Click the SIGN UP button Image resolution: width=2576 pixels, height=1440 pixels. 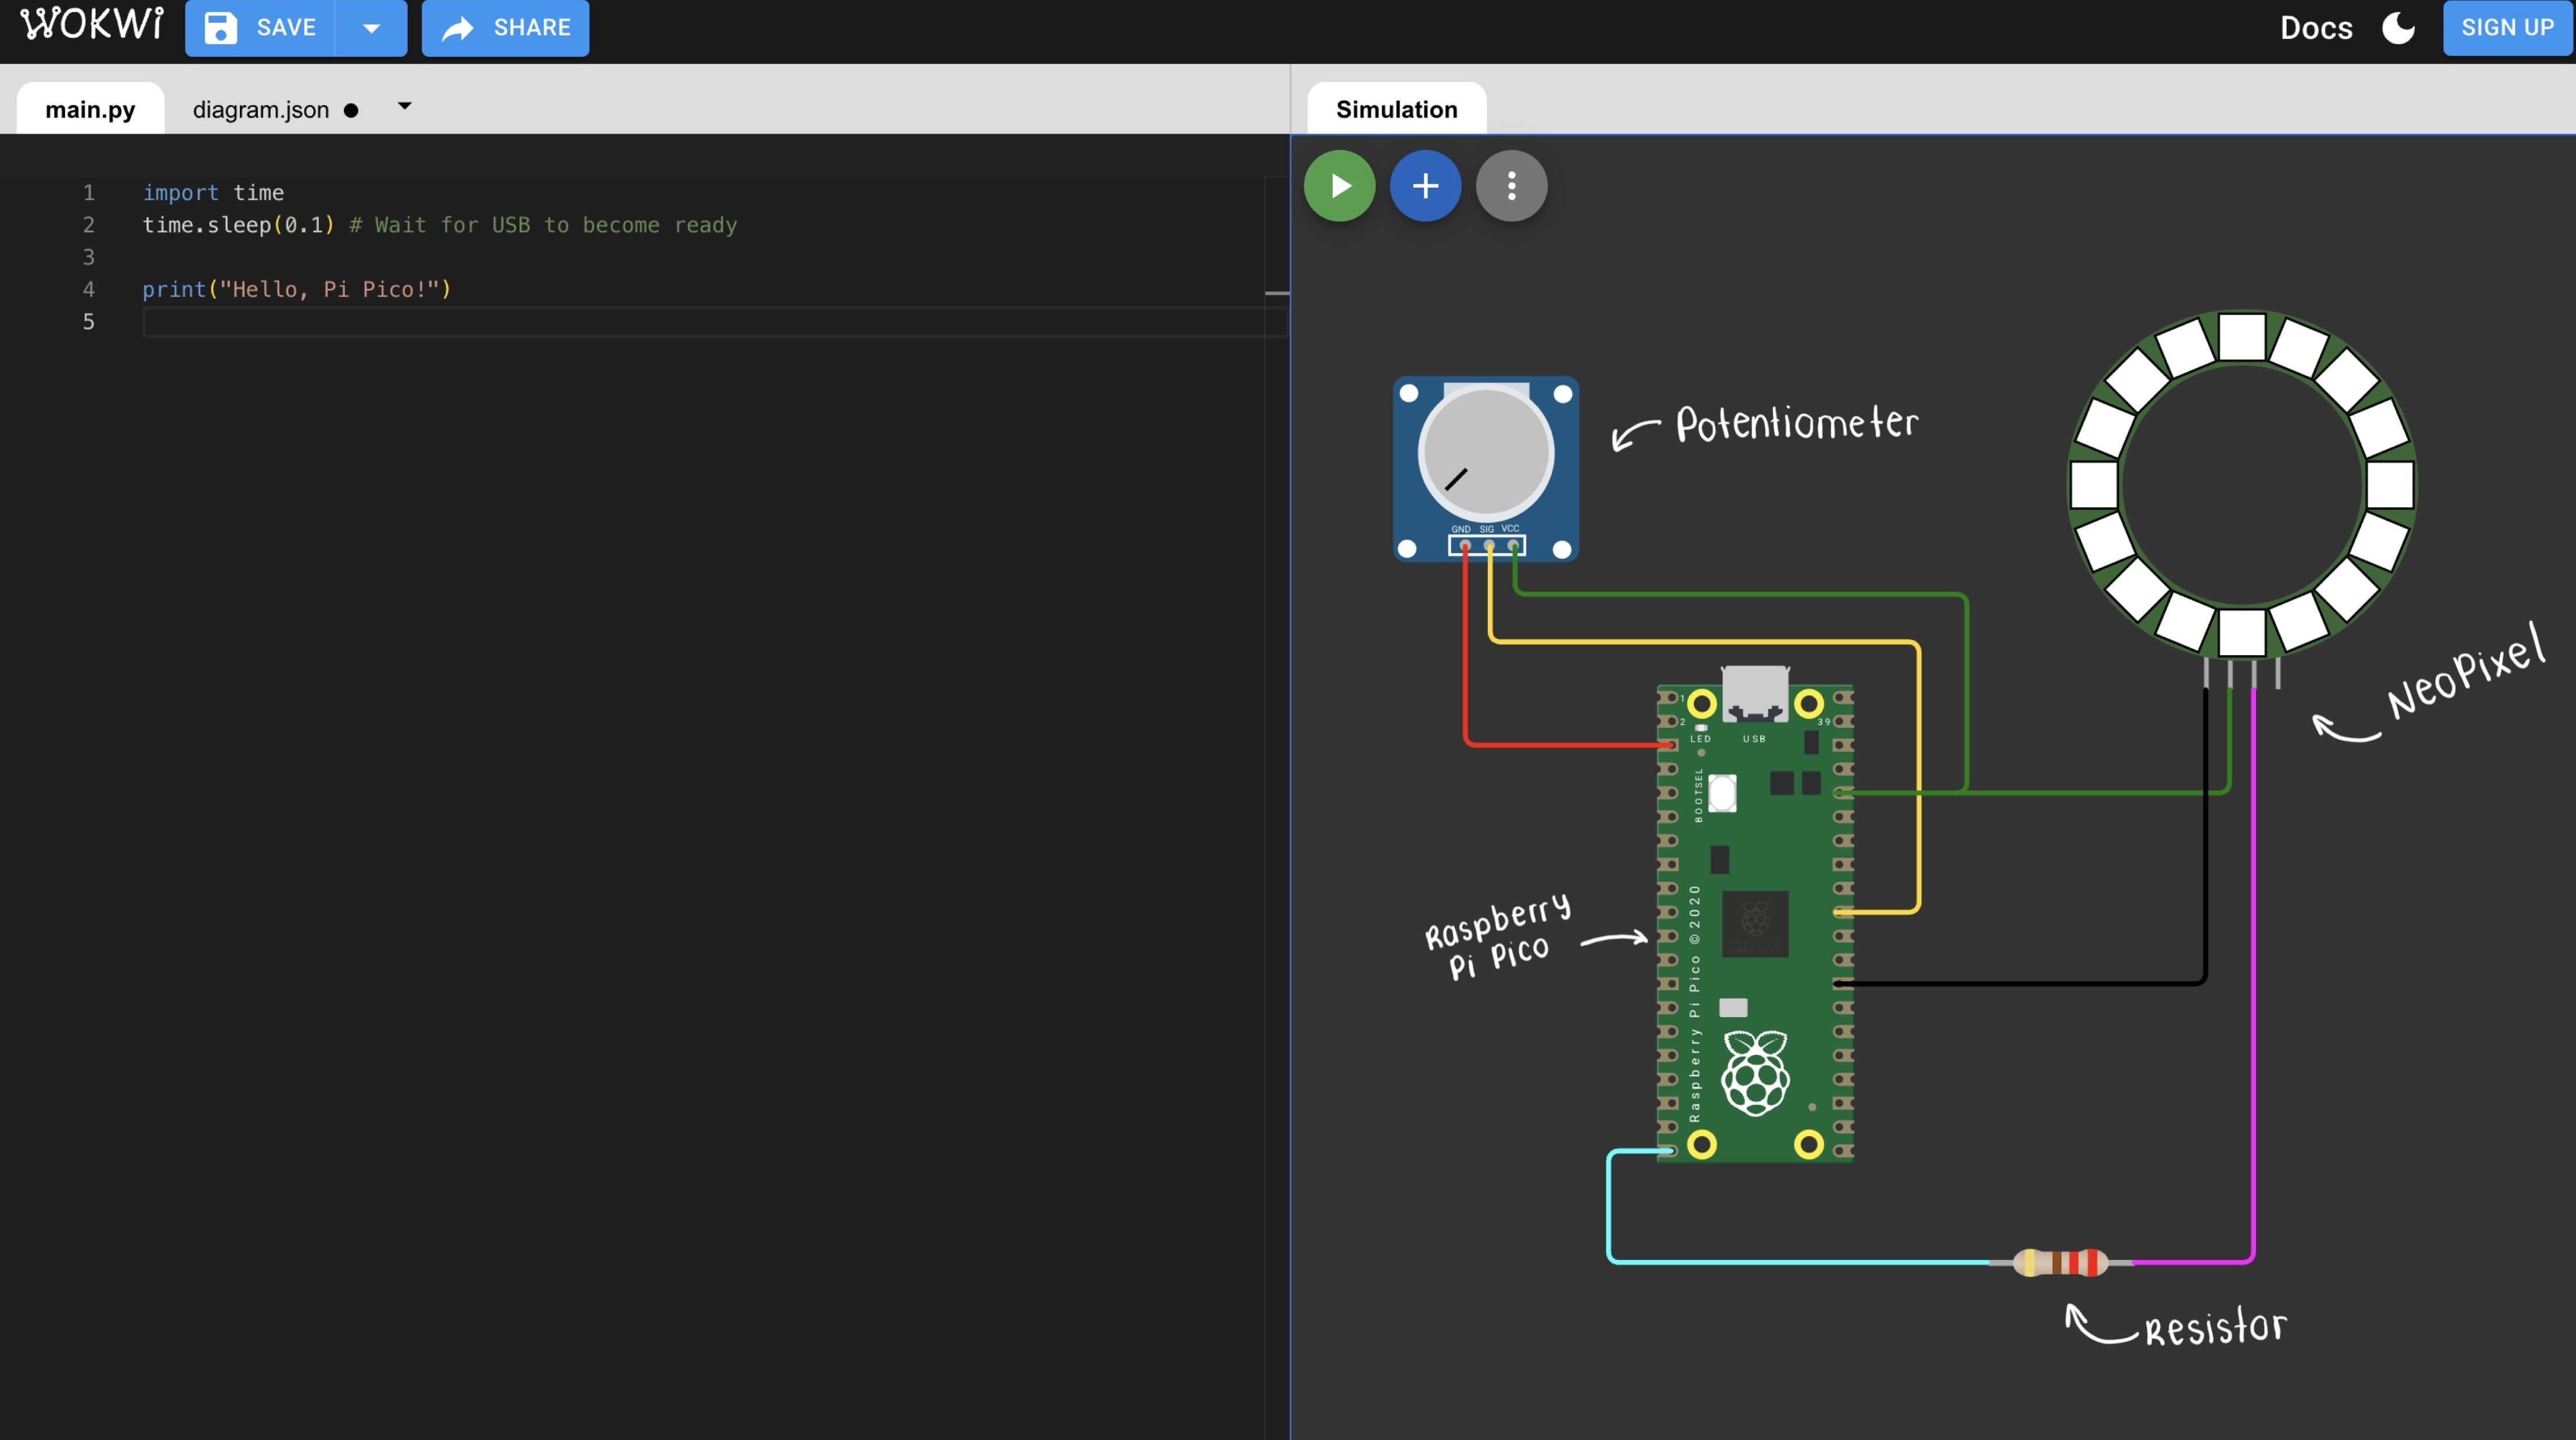pyautogui.click(x=2507, y=28)
